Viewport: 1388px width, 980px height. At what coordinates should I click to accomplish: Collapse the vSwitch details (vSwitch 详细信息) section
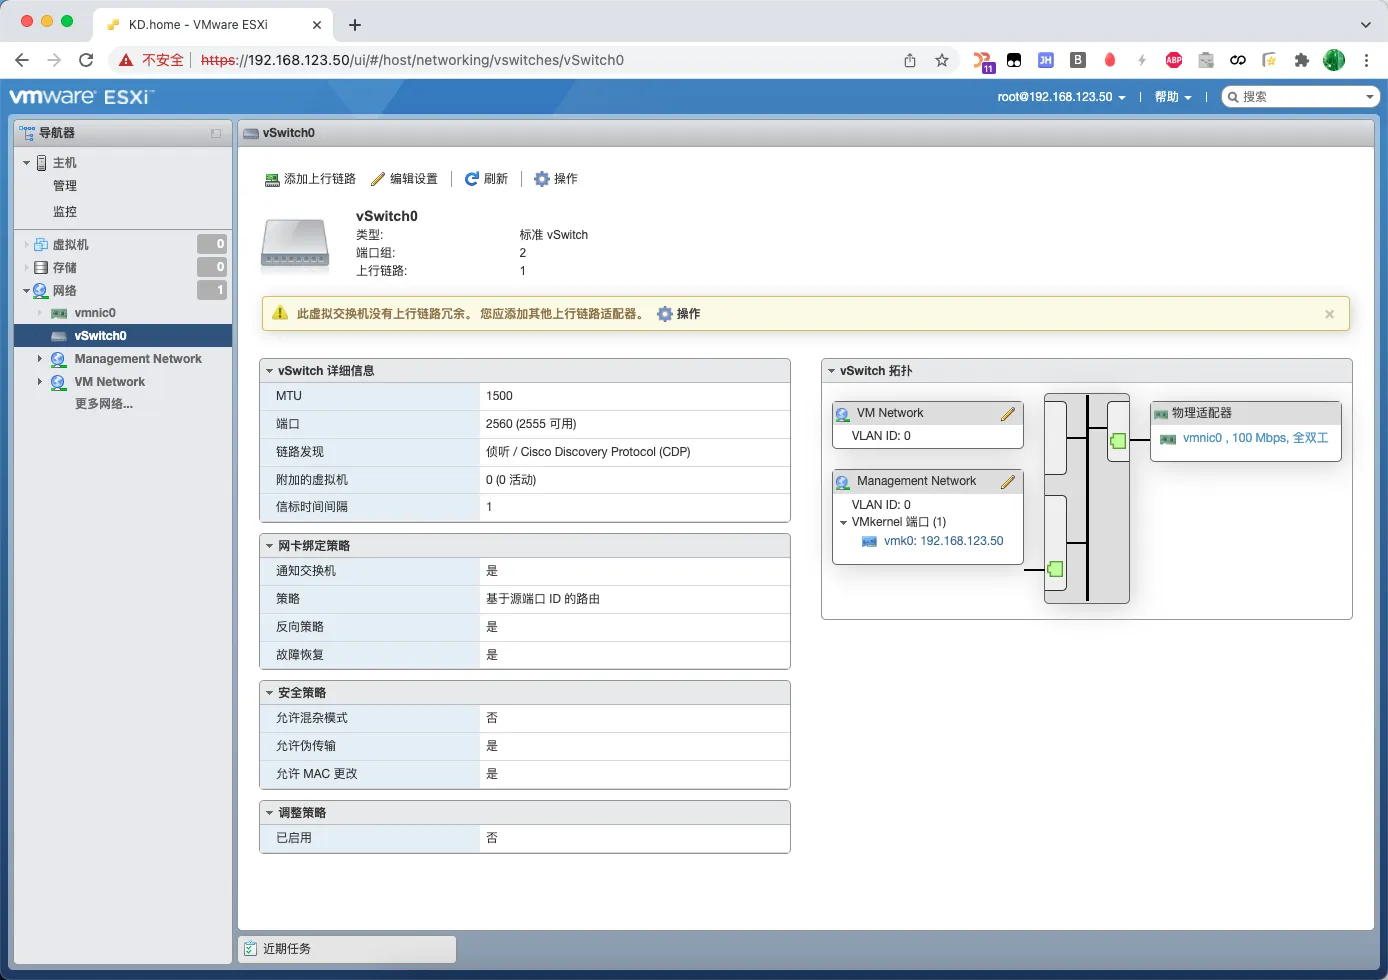tap(269, 371)
